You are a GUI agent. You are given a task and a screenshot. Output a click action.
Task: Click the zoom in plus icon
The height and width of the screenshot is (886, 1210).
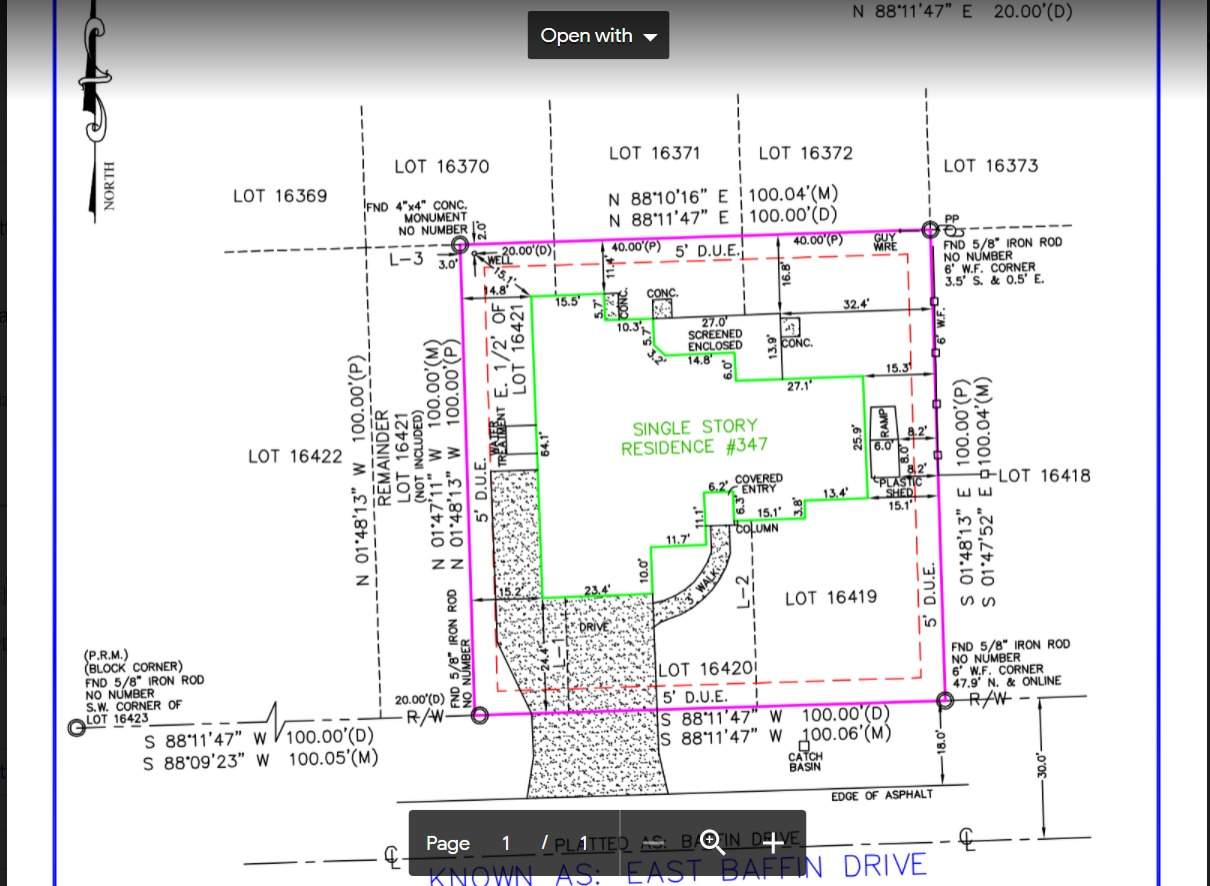772,843
